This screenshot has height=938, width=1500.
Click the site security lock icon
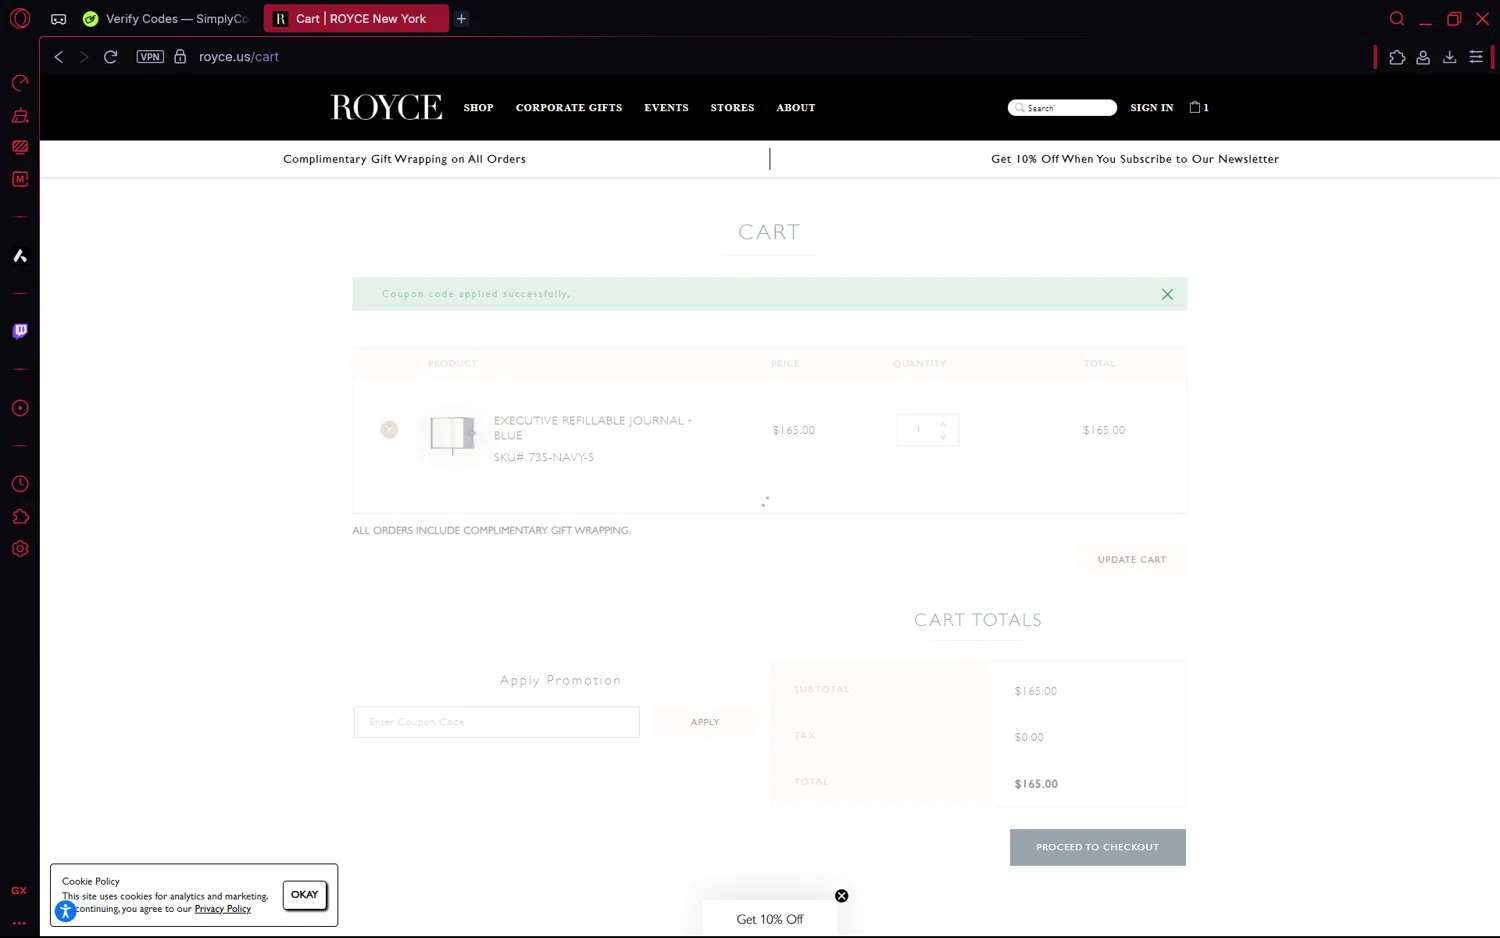tap(180, 57)
